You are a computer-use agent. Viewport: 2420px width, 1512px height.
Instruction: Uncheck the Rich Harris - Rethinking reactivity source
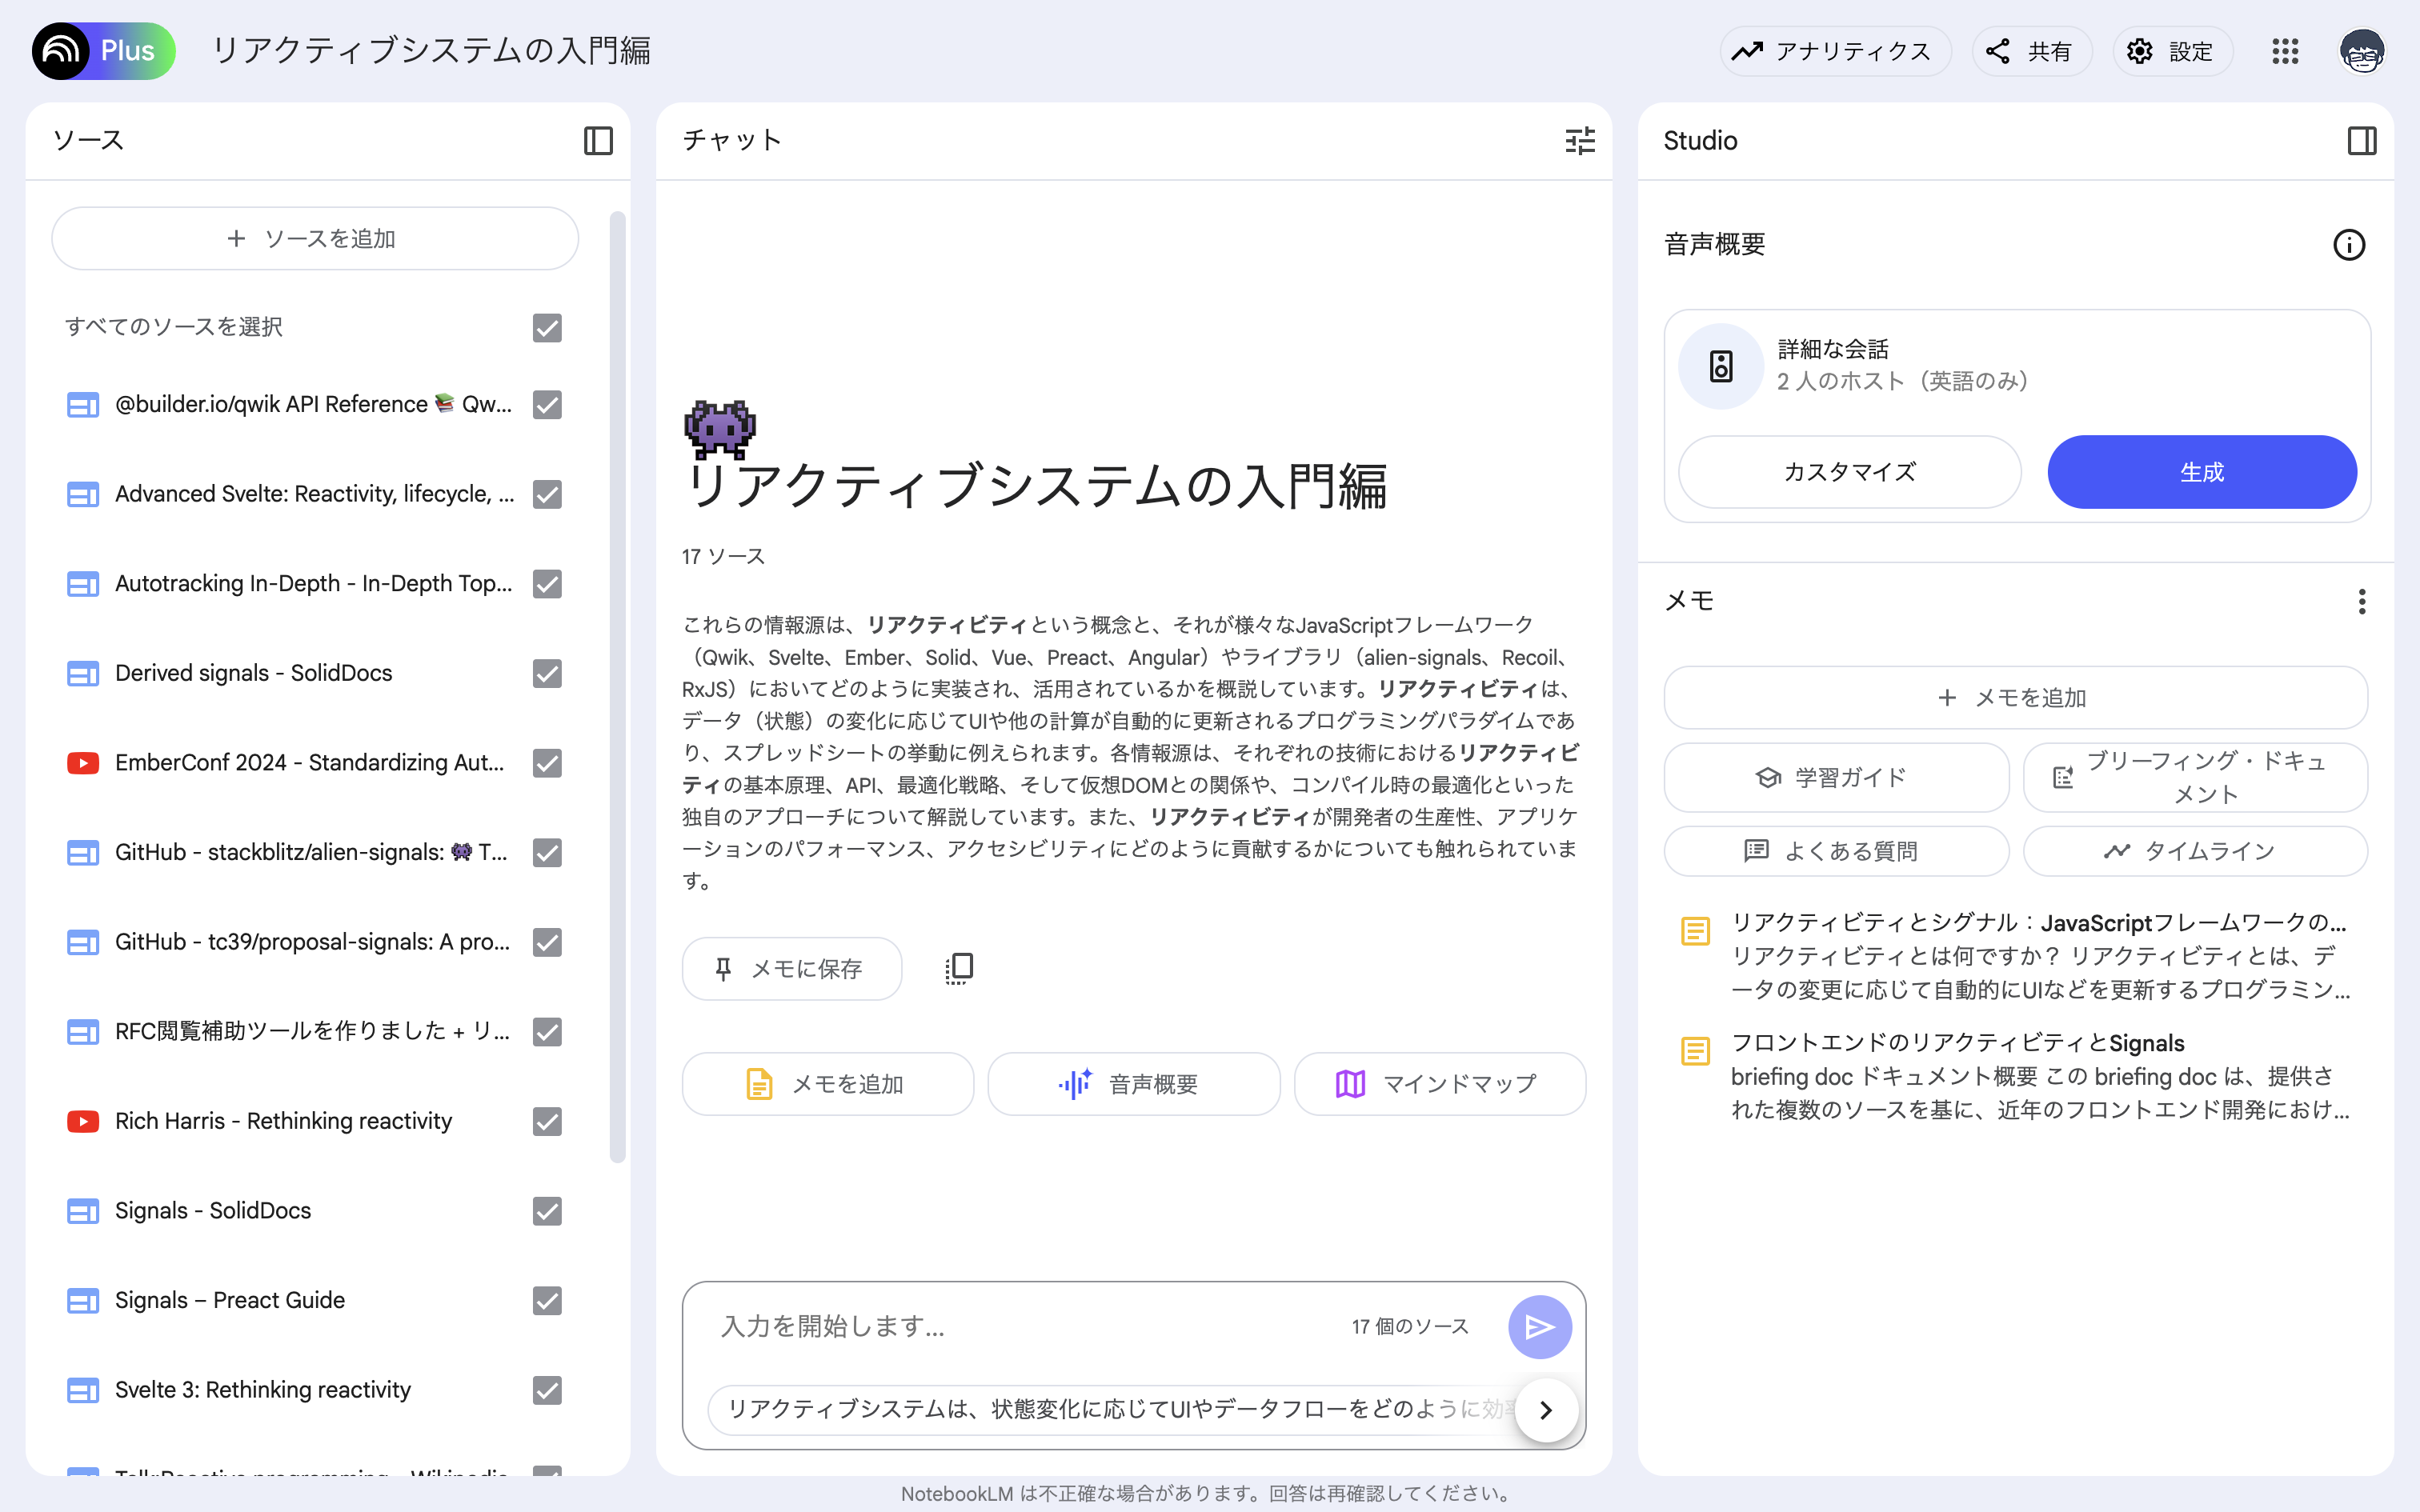547,1121
